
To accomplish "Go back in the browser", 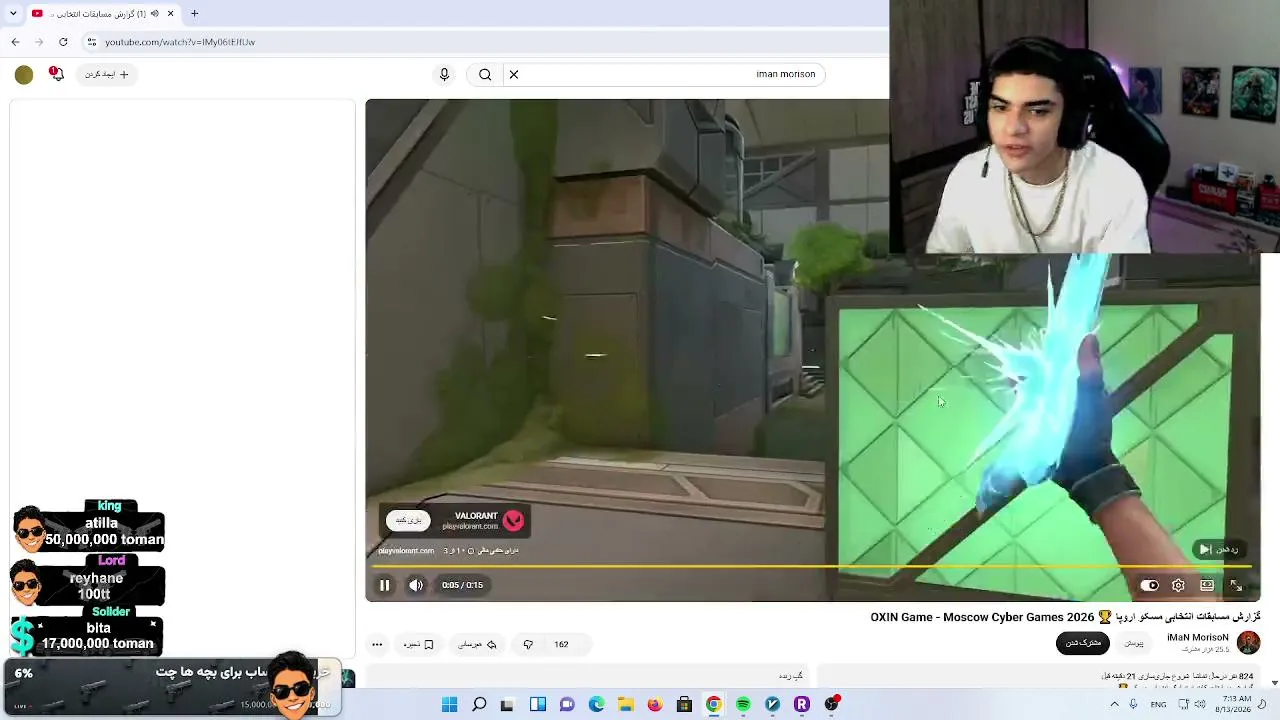I will (15, 42).
